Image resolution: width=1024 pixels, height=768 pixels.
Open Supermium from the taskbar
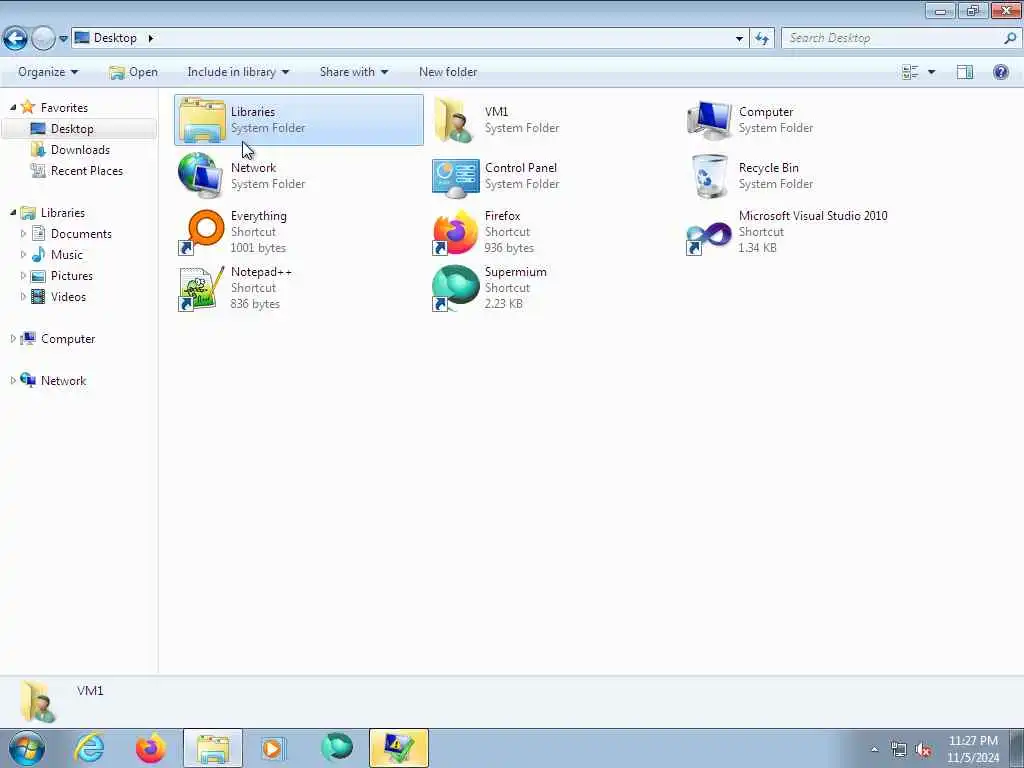click(337, 748)
